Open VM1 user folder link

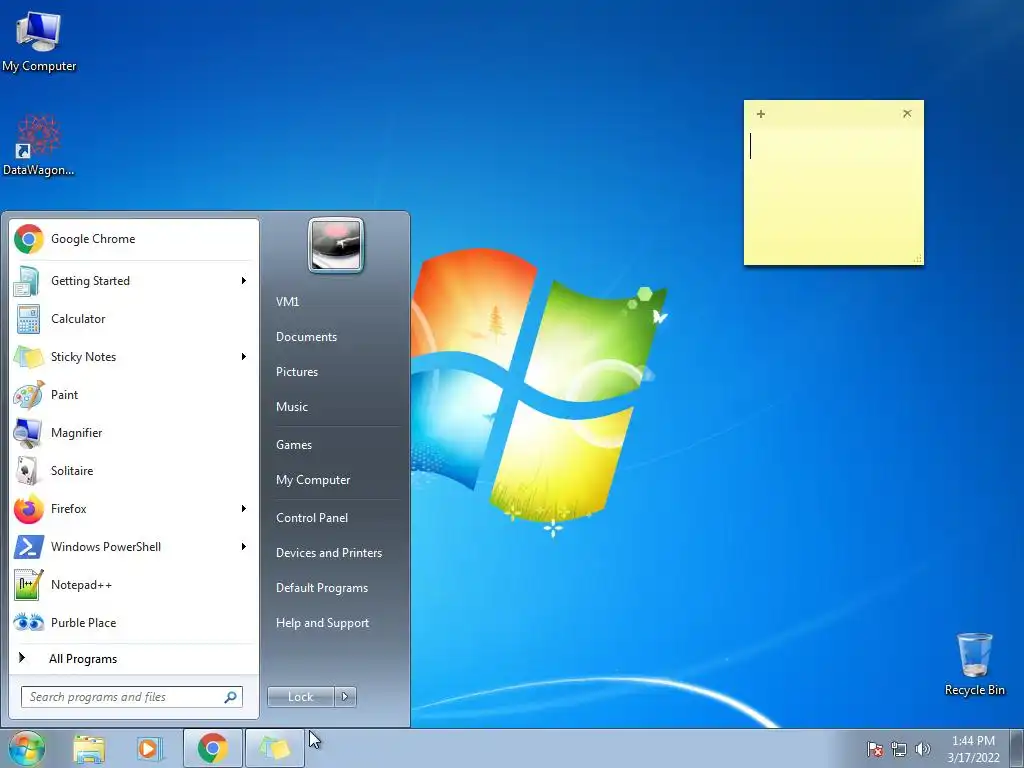click(287, 302)
